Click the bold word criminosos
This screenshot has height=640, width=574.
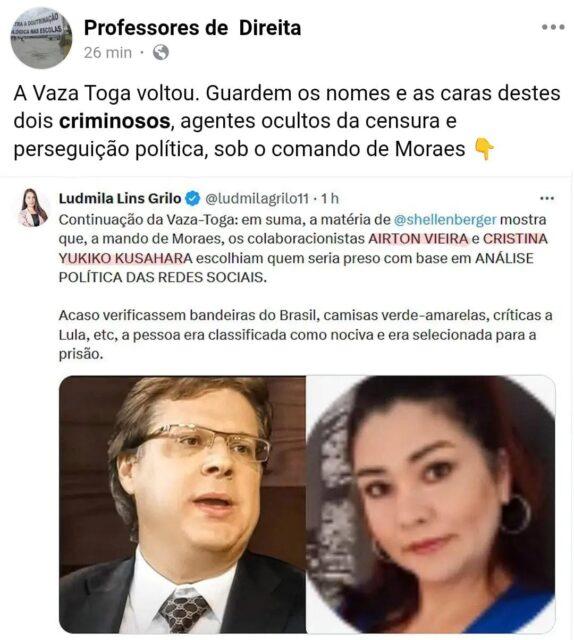114,121
